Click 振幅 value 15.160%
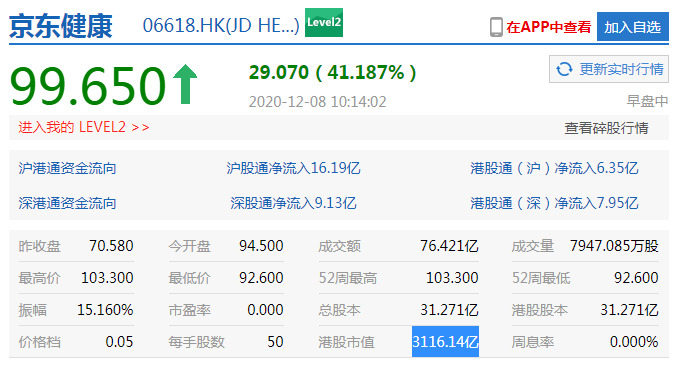Viewport: 683px width, 382px height. click(x=105, y=310)
